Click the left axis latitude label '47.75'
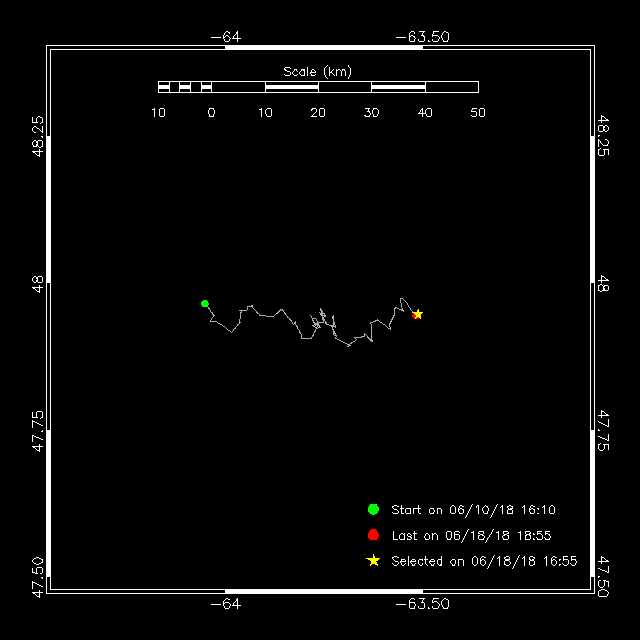This screenshot has width=640, height=640. coord(37,431)
